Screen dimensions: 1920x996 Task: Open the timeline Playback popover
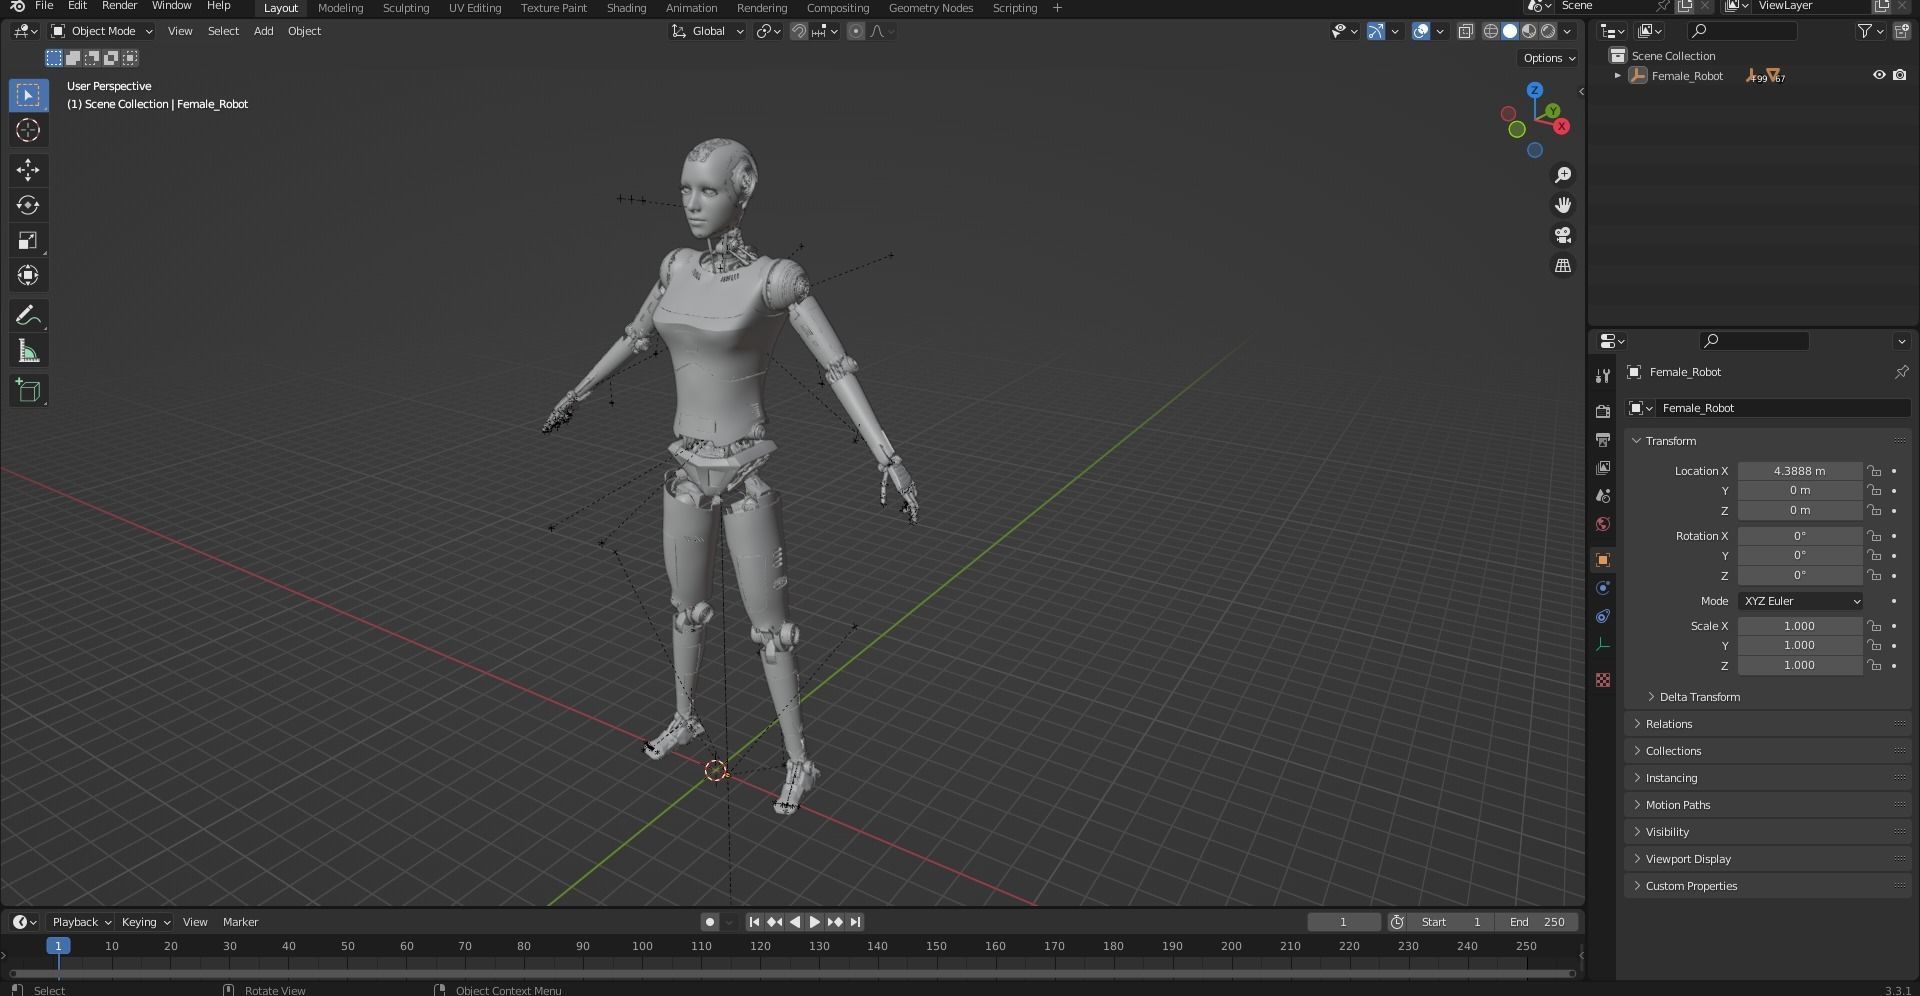(x=81, y=922)
